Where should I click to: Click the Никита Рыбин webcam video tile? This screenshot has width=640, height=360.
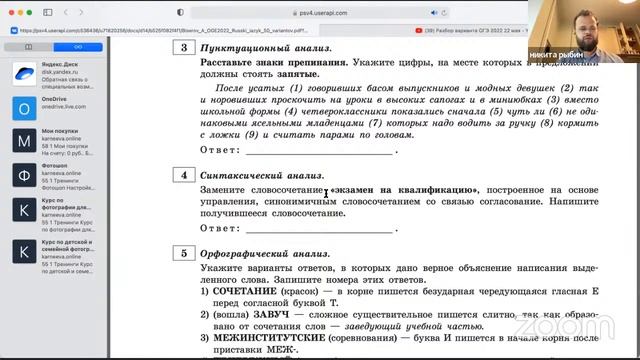(x=584, y=31)
